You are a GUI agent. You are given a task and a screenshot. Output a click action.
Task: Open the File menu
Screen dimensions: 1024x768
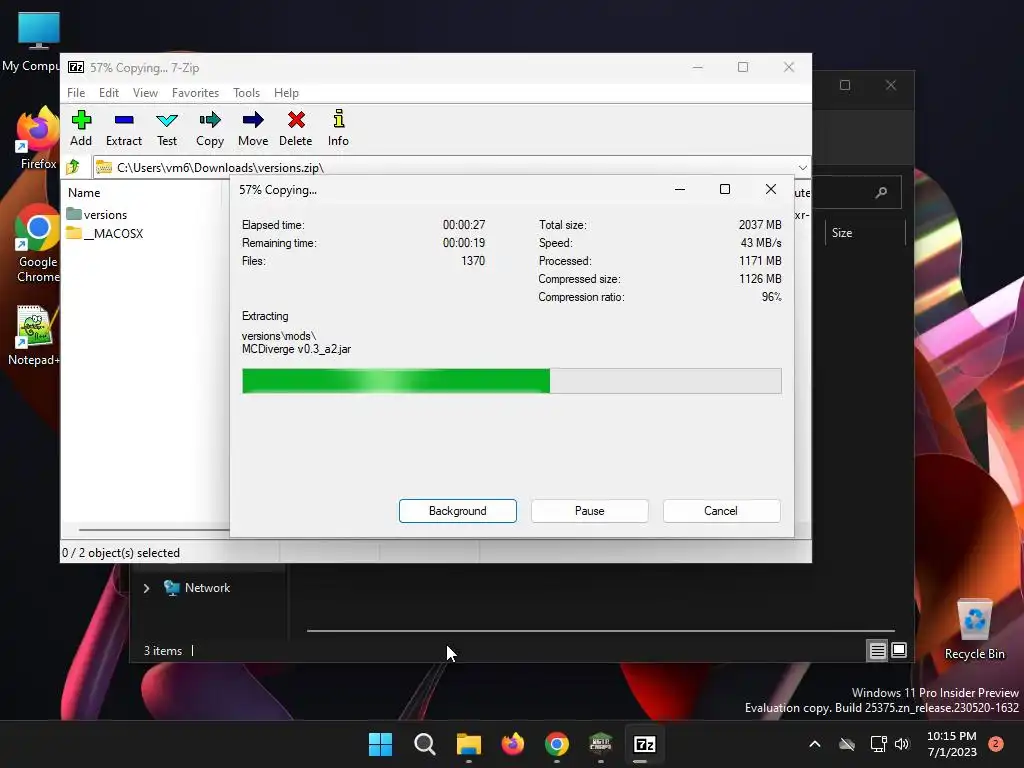click(x=76, y=93)
